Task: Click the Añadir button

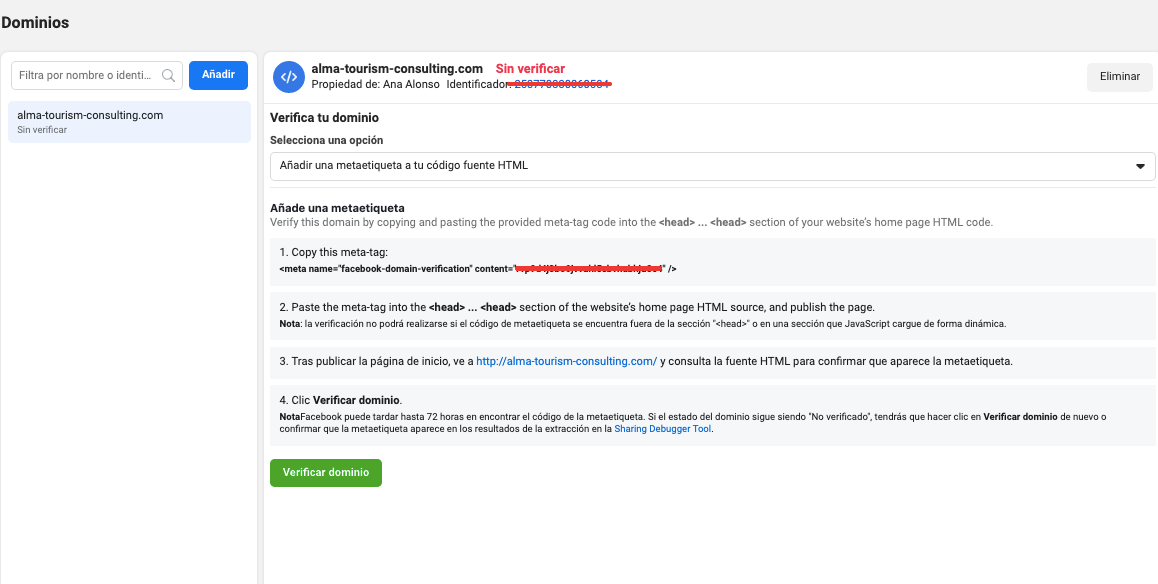Action: point(219,75)
